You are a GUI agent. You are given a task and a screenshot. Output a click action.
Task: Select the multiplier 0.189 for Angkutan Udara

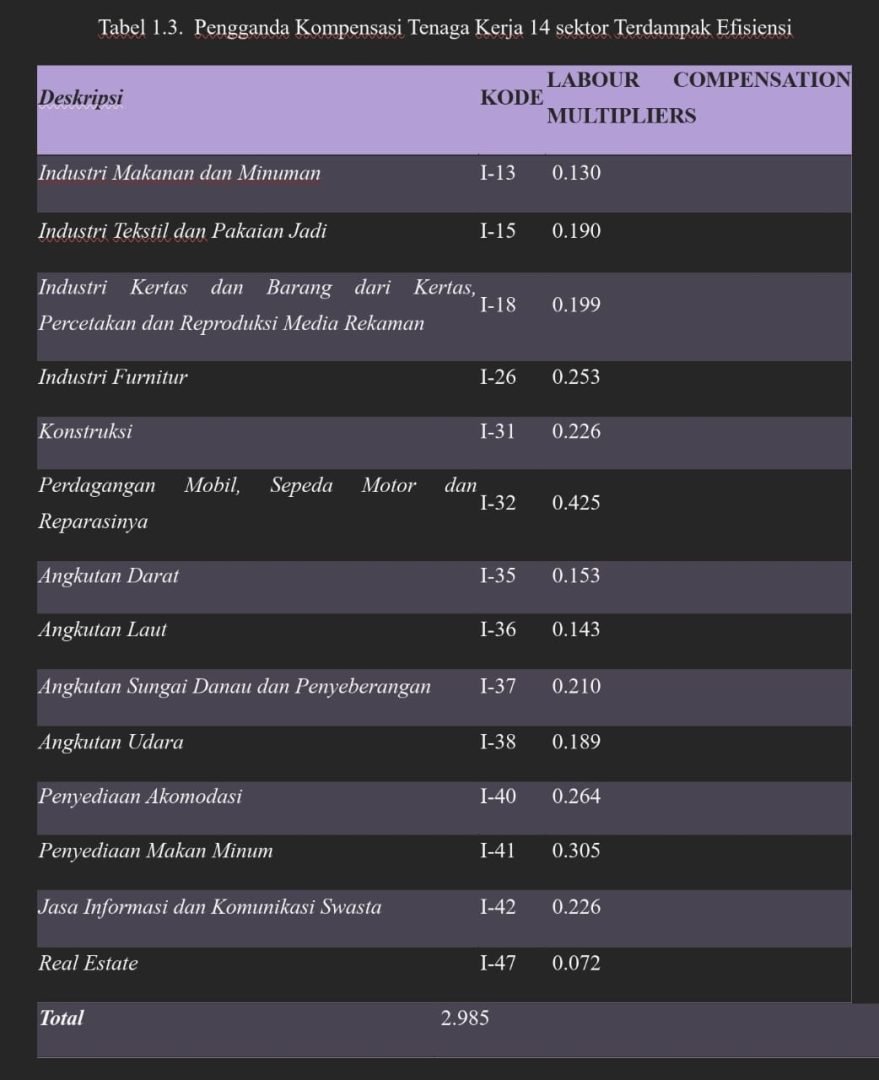pyautogui.click(x=576, y=742)
